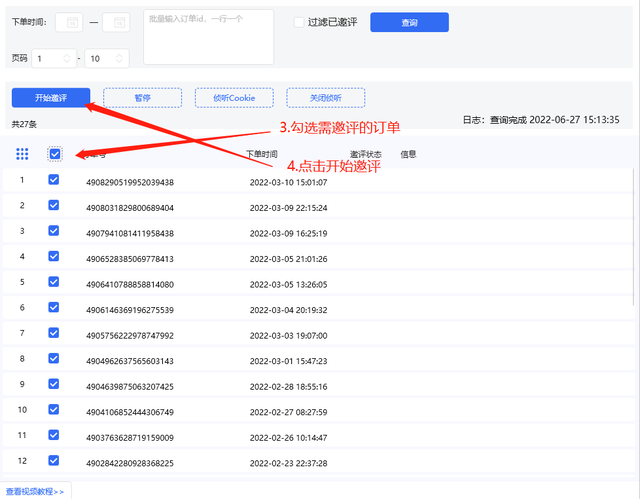Select order time 2022-03-09 16:25:19

coord(289,233)
